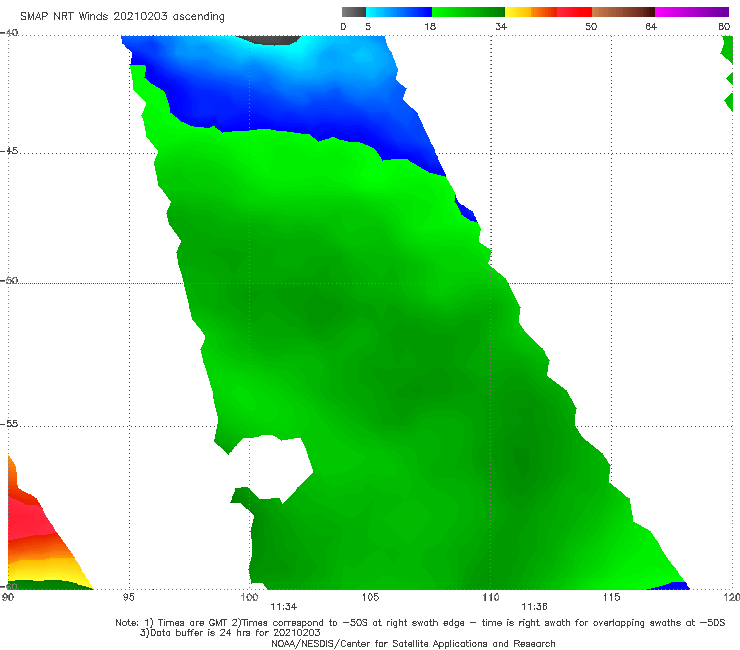This screenshot has height=650, width=740.
Task: Click the longitude label '105' on the bottom axis
Action: click(370, 597)
